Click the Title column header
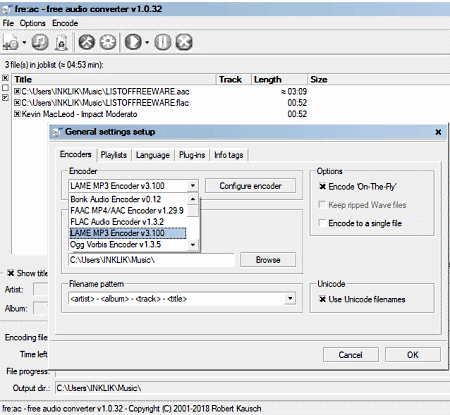Screen dimensions: 450x415 [114, 80]
